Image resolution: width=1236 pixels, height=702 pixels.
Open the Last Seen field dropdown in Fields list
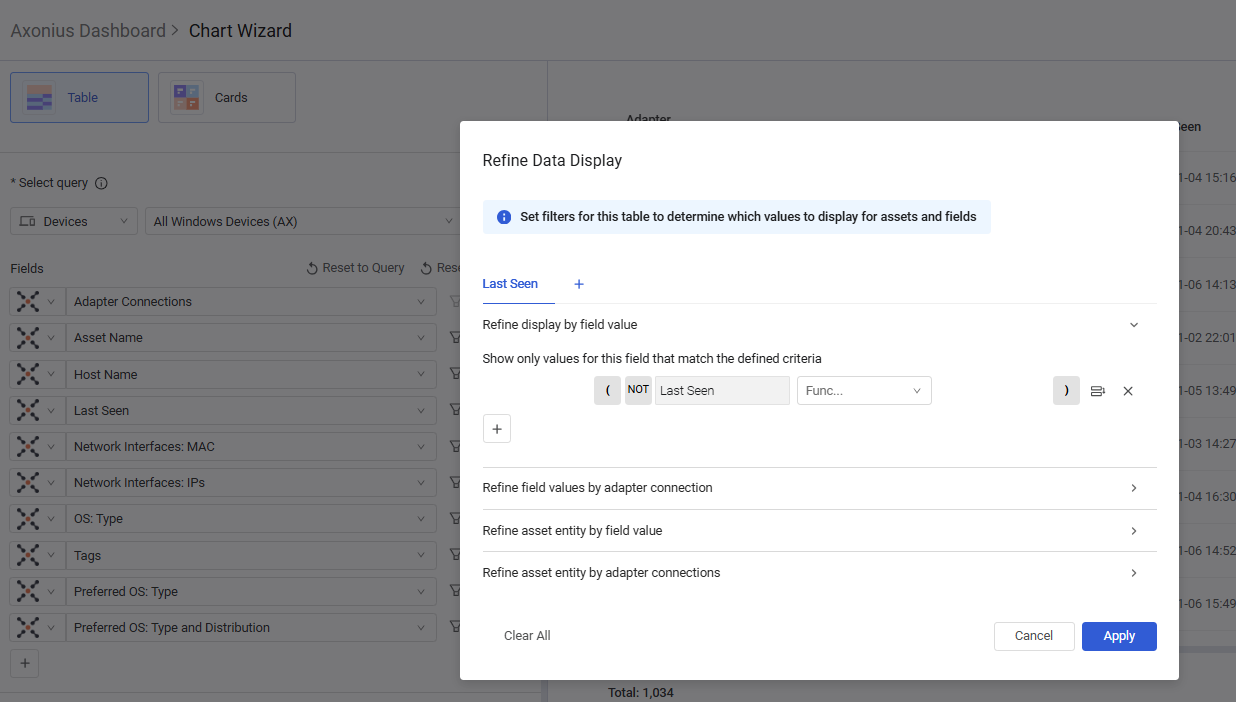click(251, 410)
